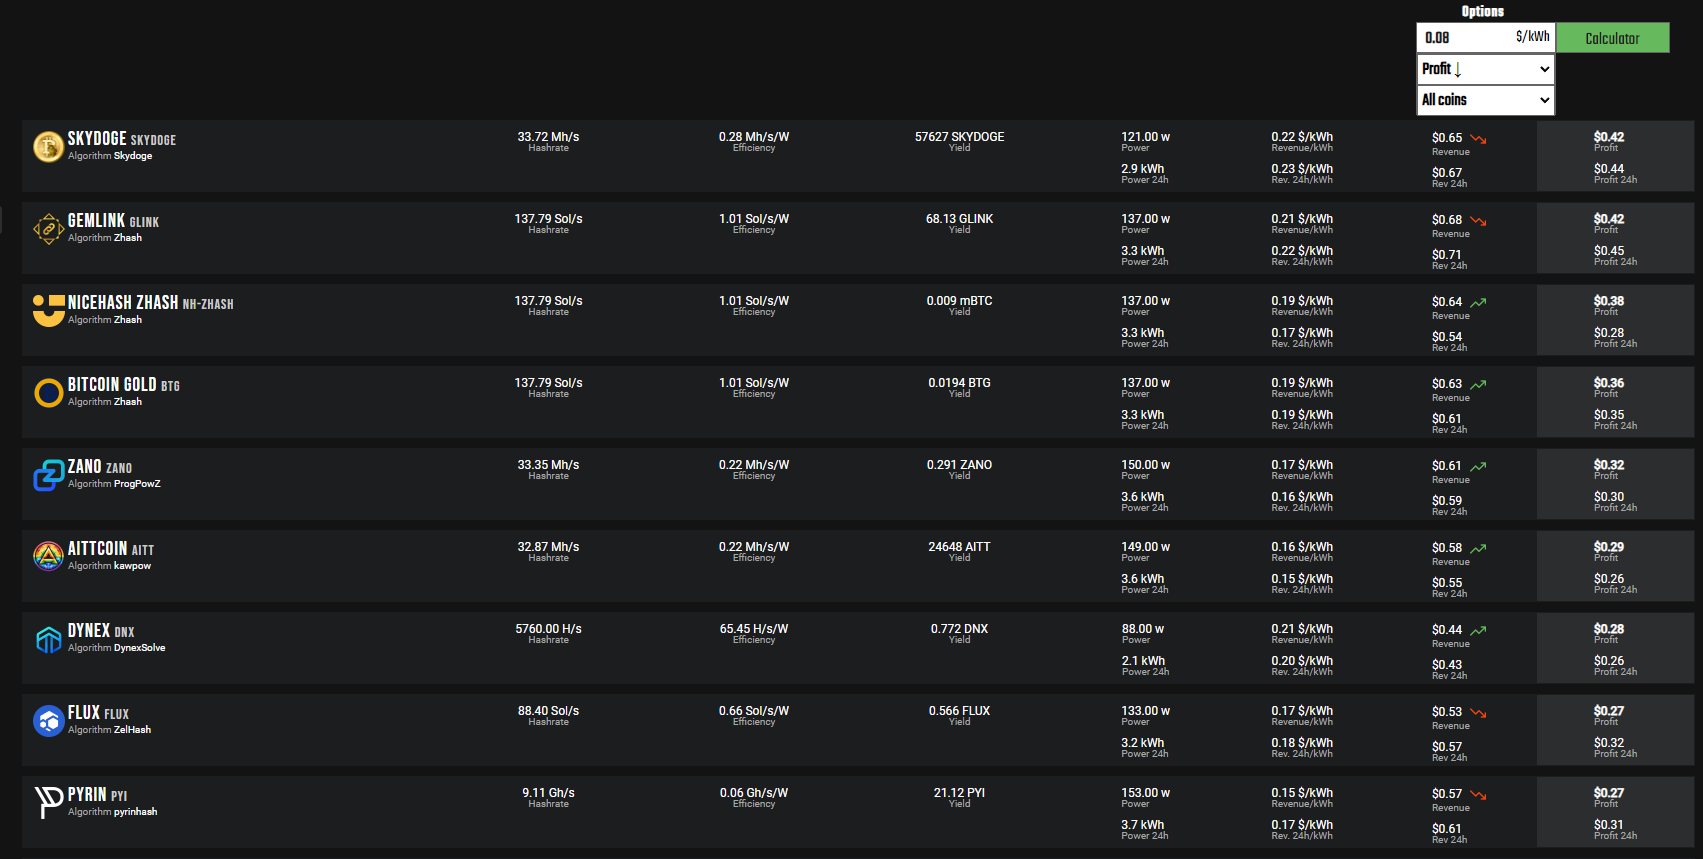
Task: Click the Options heading label
Action: click(1482, 11)
